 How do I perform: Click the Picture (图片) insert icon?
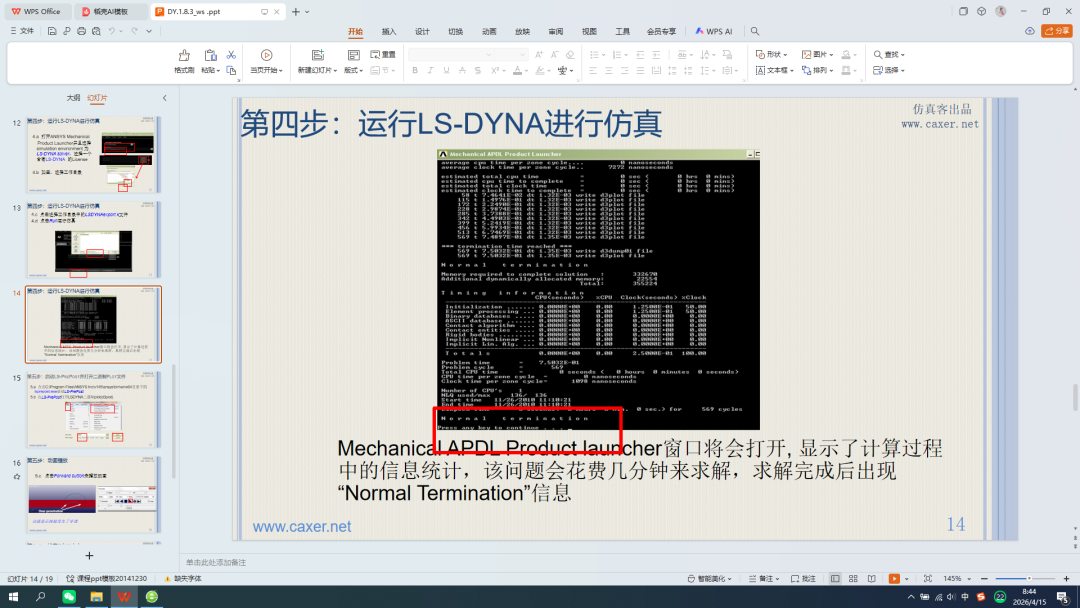pyautogui.click(x=806, y=54)
